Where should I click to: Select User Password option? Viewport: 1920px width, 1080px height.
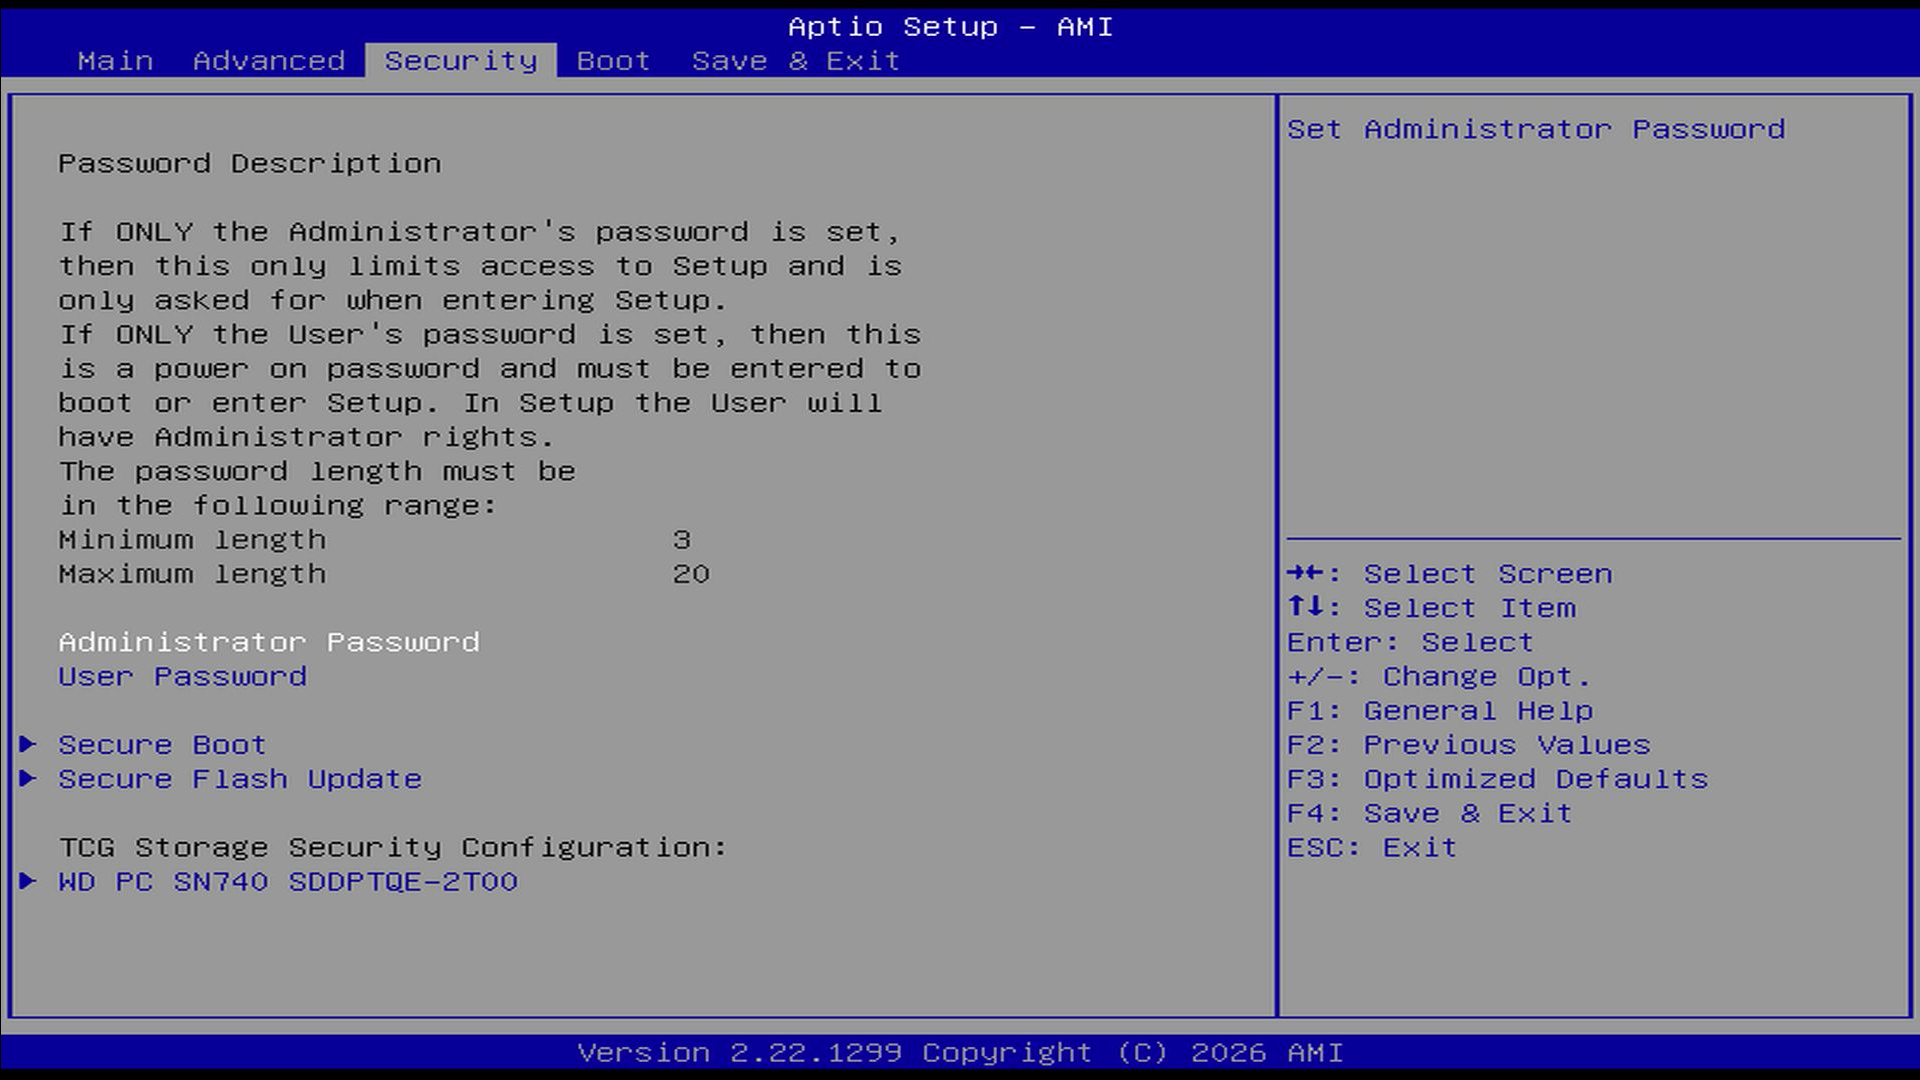click(182, 677)
